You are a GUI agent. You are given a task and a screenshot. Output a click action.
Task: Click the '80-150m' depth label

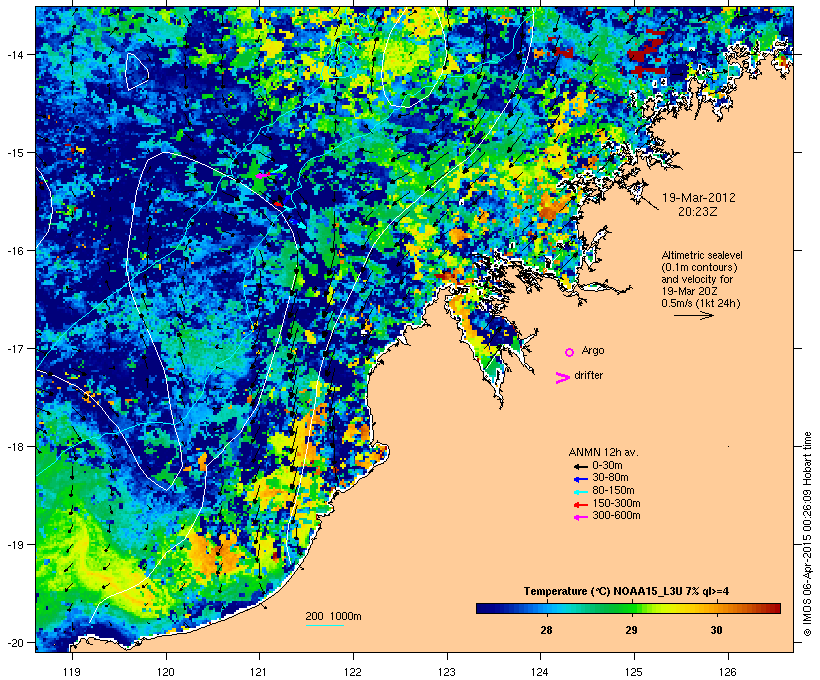coord(613,491)
